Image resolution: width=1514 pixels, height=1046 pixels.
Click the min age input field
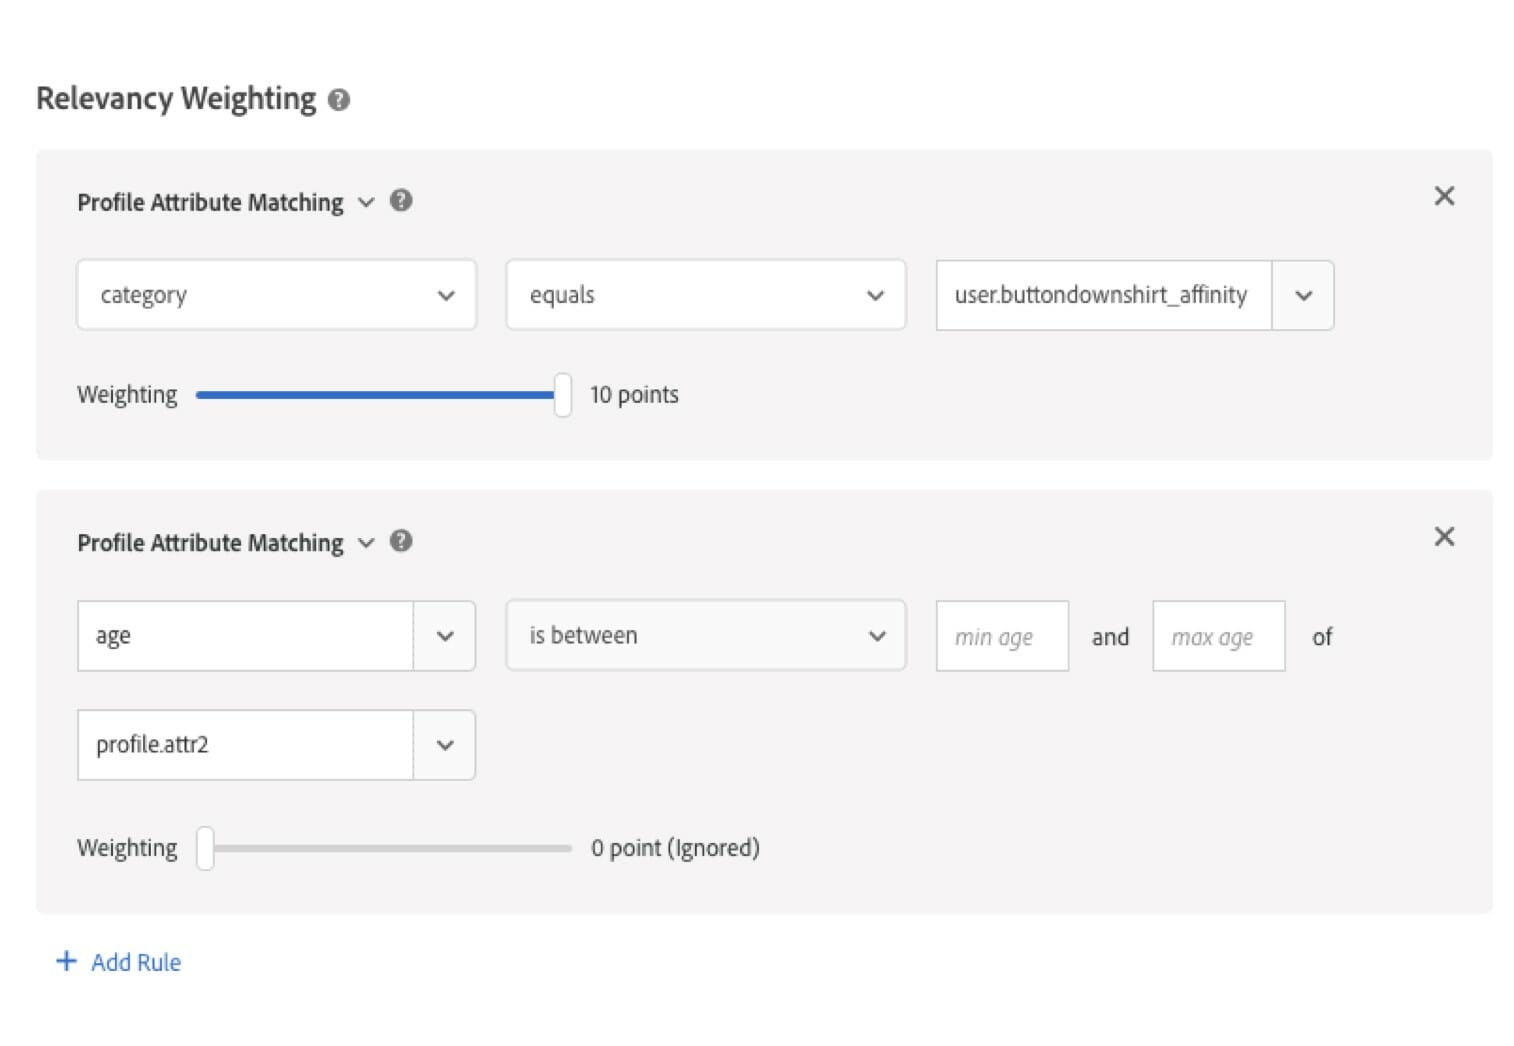[x=1001, y=636]
